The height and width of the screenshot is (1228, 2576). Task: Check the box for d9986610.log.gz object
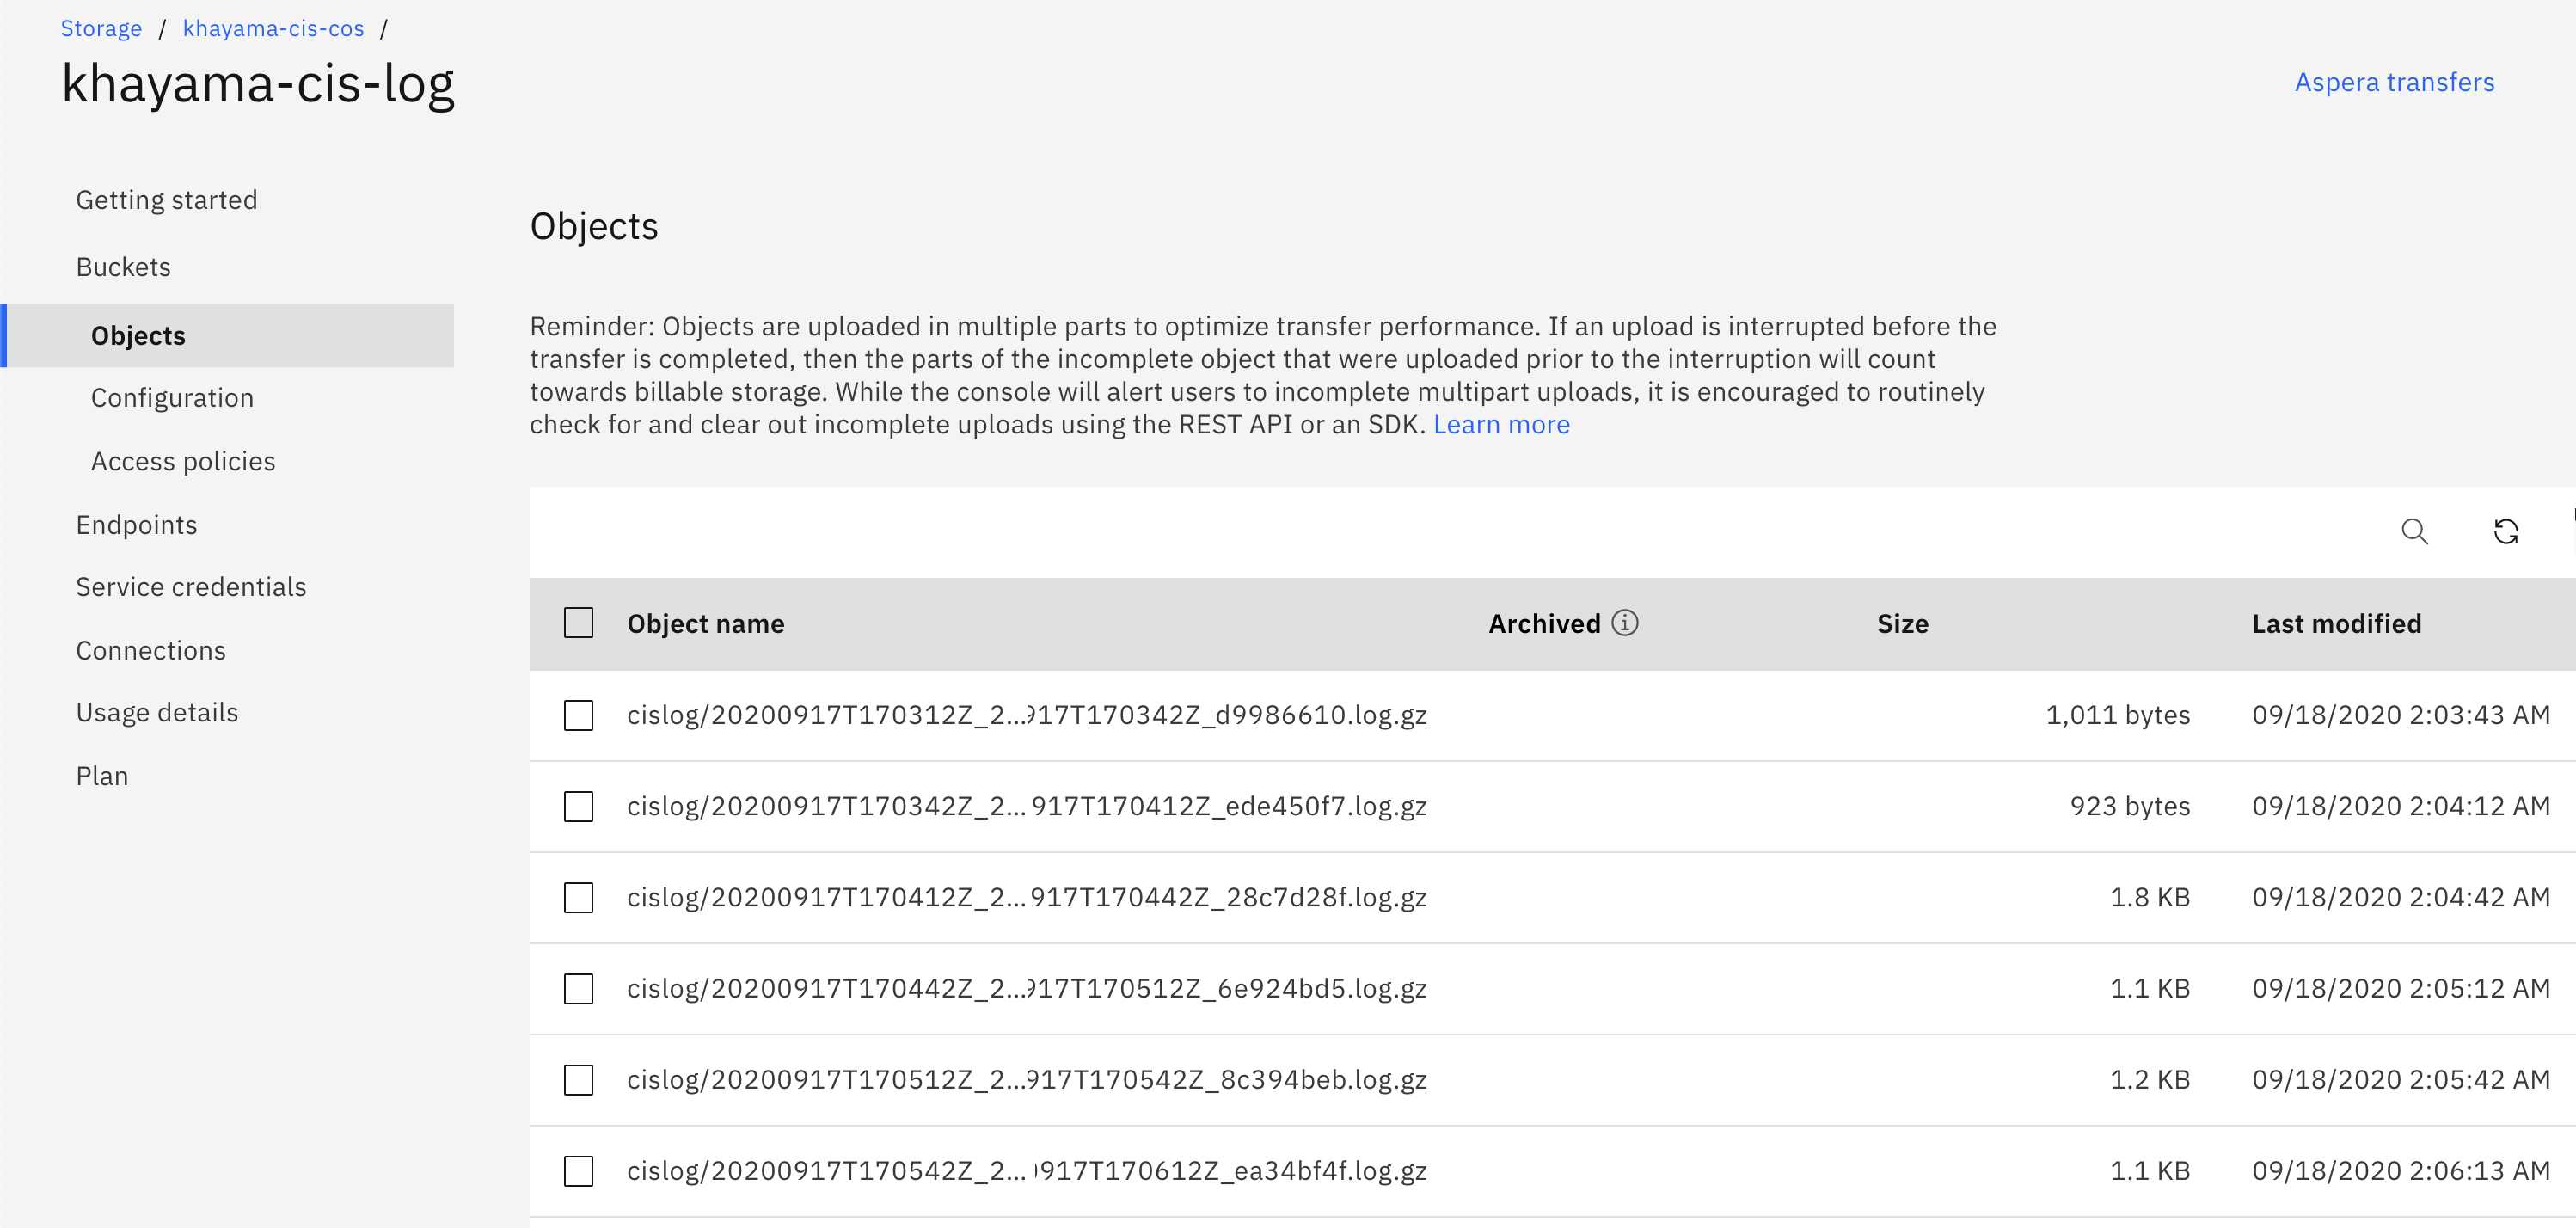(578, 715)
